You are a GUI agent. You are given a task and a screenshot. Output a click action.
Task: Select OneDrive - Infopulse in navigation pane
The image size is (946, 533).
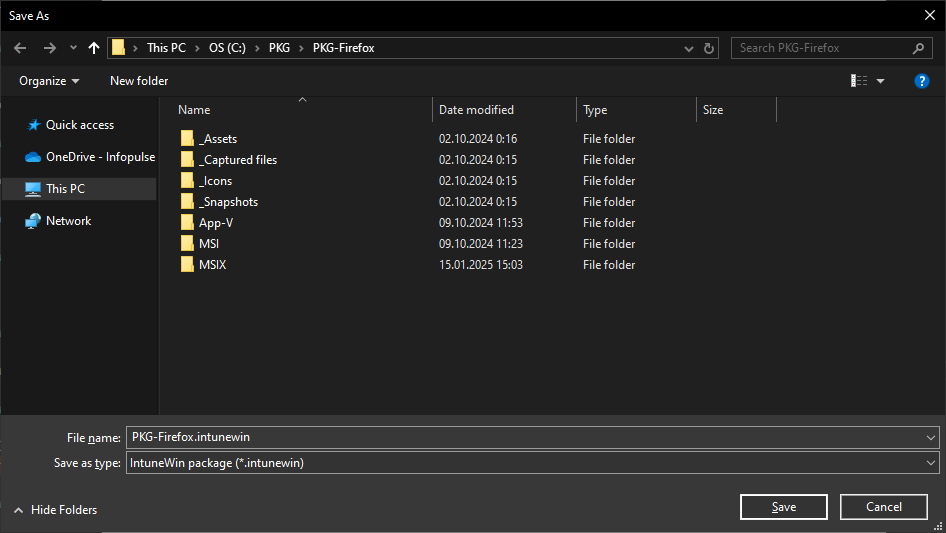100,157
